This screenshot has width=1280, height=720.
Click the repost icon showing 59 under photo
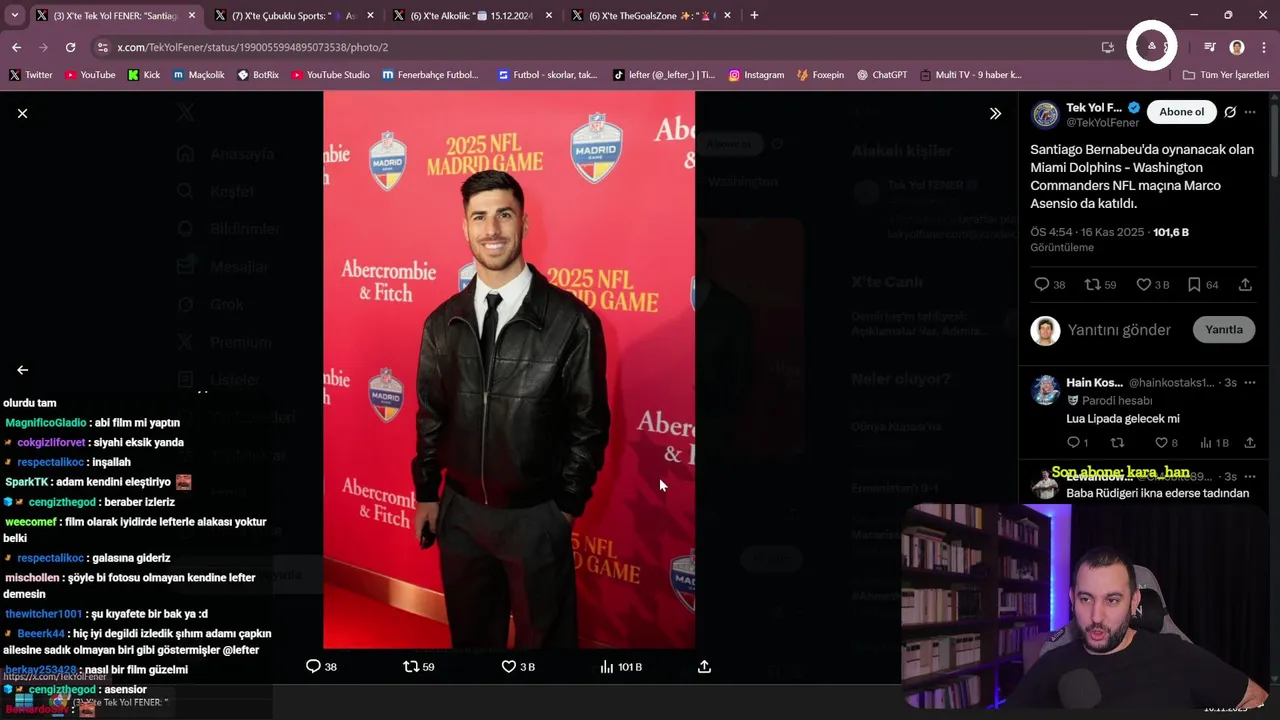point(410,666)
